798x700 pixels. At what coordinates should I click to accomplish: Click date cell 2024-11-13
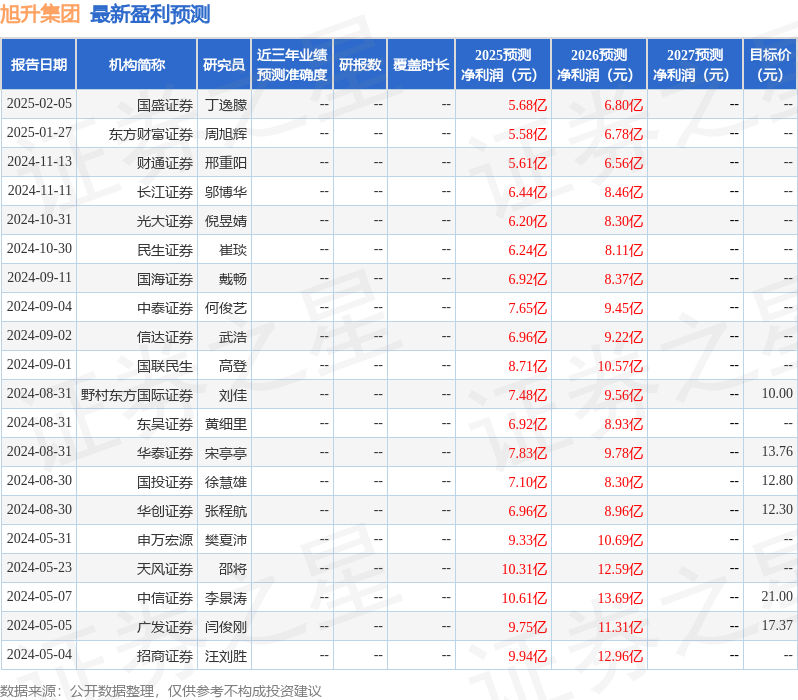[39, 161]
